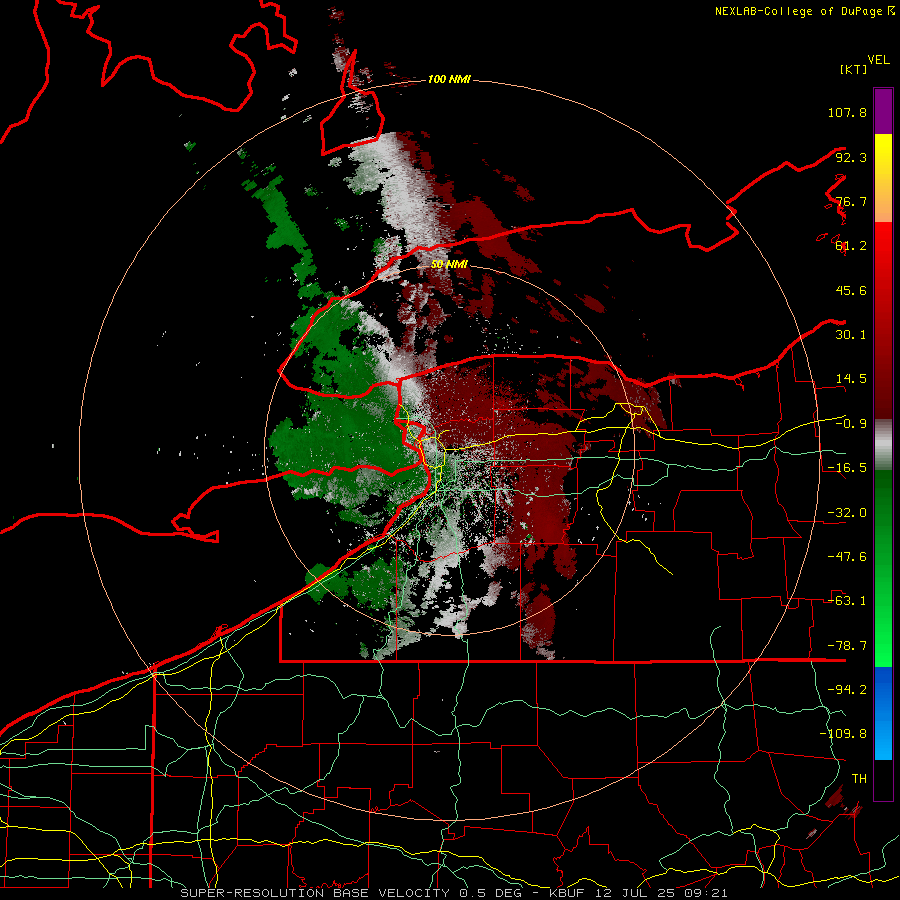Click the 92.3 legend value
The width and height of the screenshot is (900, 900).
851,157
